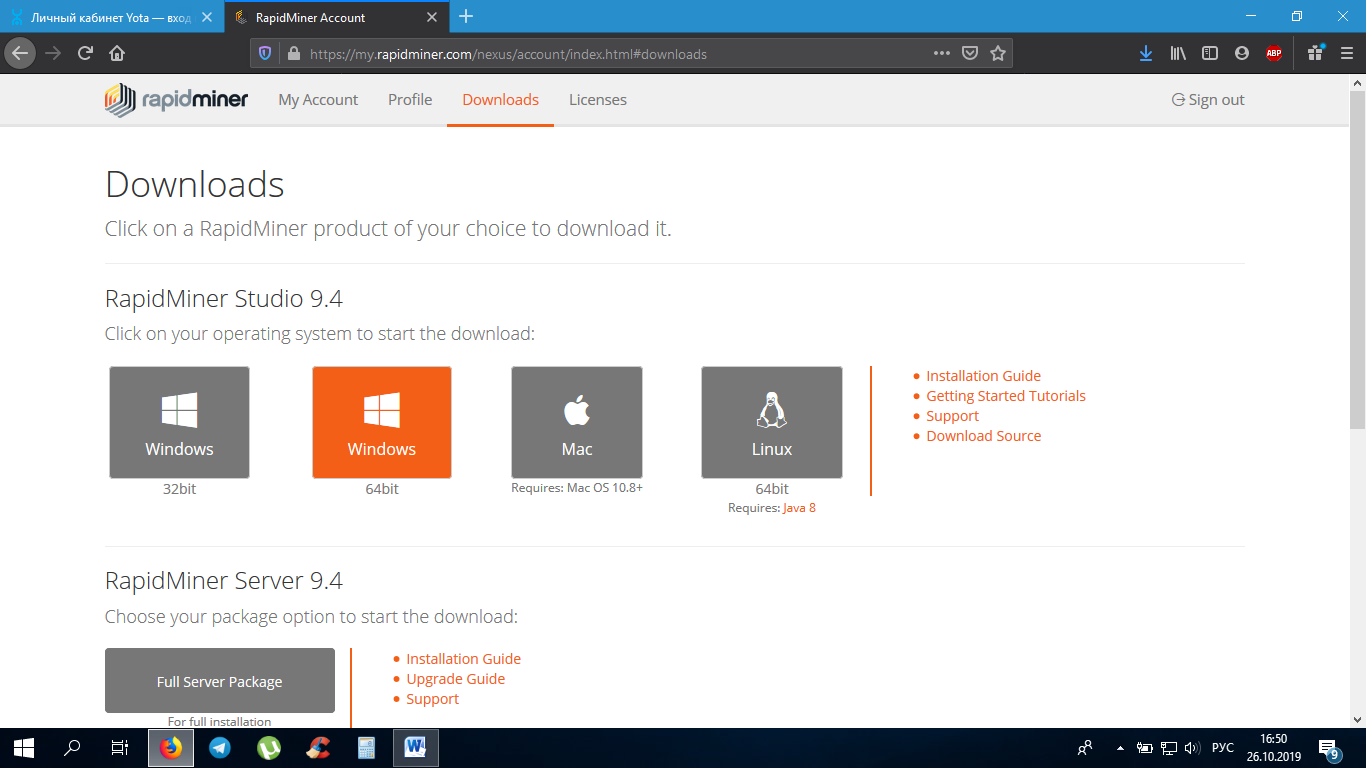Screen dimensions: 1366x768
Task: Open uTorrent from taskbar
Action: (269, 748)
